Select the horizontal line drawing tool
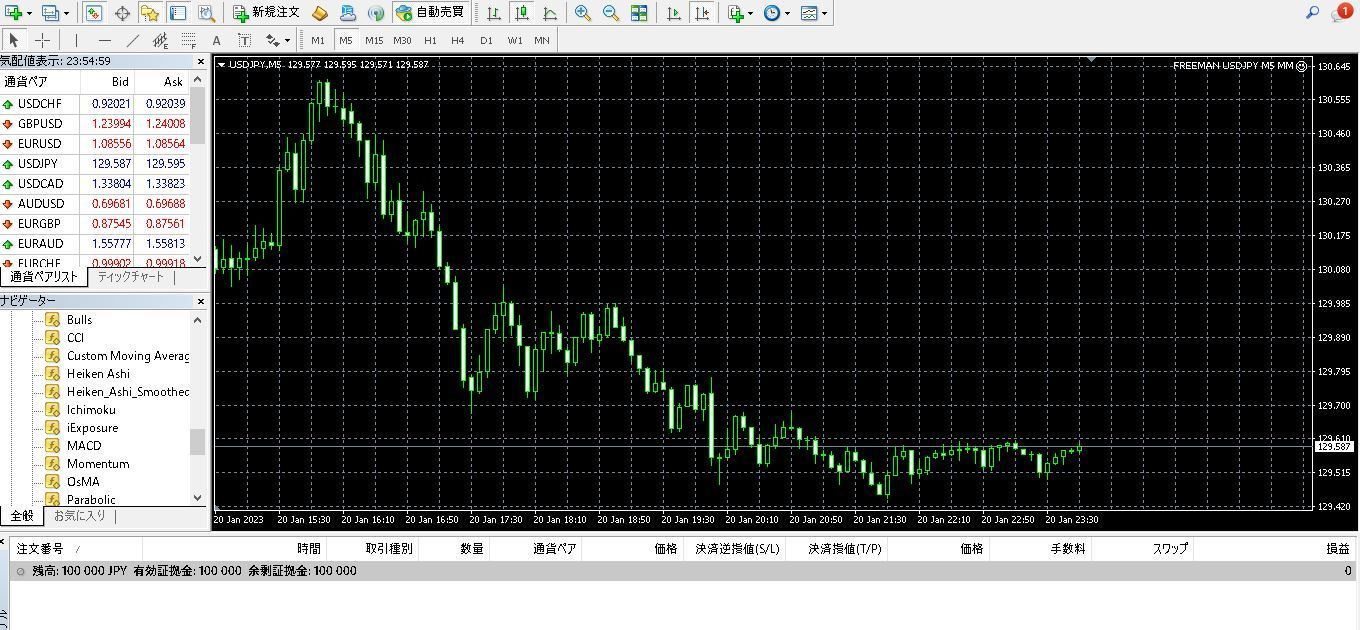The image size is (1360, 630). [104, 40]
